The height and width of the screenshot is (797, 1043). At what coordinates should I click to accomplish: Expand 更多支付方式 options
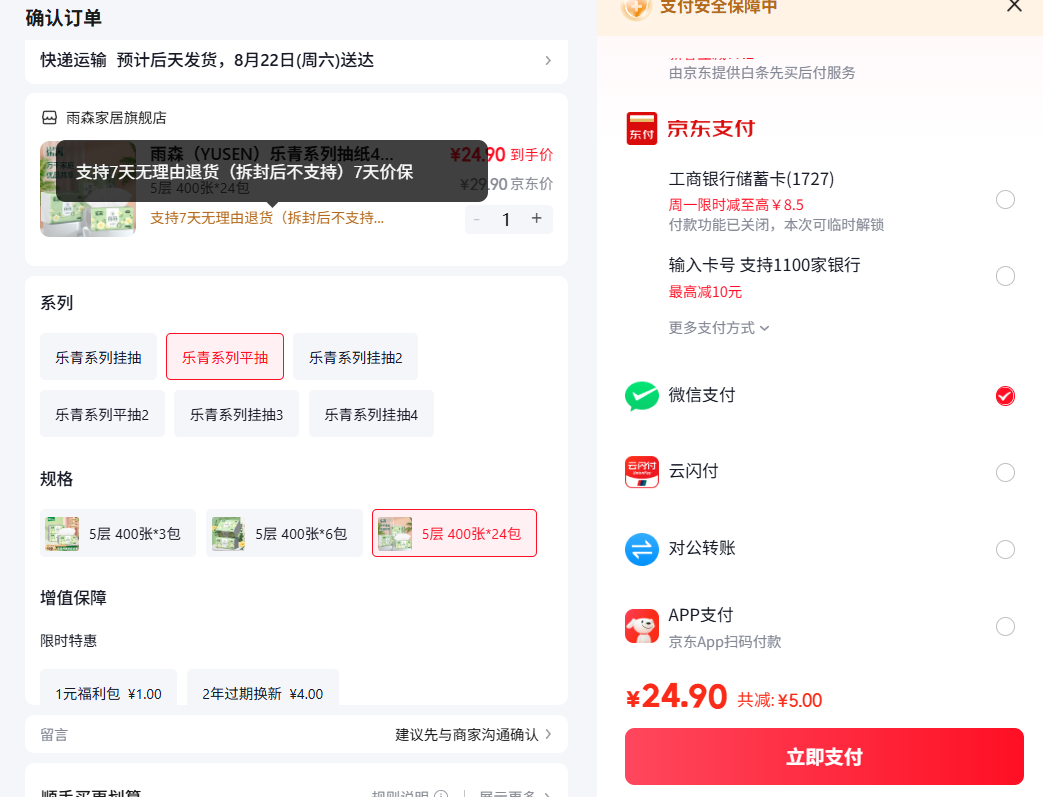tap(718, 328)
